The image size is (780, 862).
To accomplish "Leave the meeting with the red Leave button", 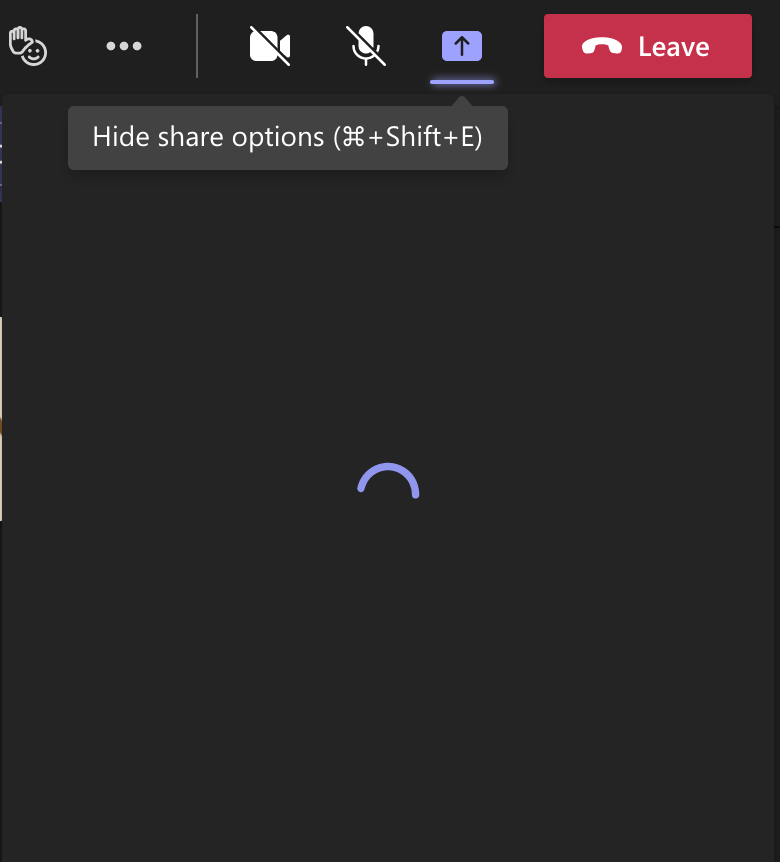I will click(648, 46).
